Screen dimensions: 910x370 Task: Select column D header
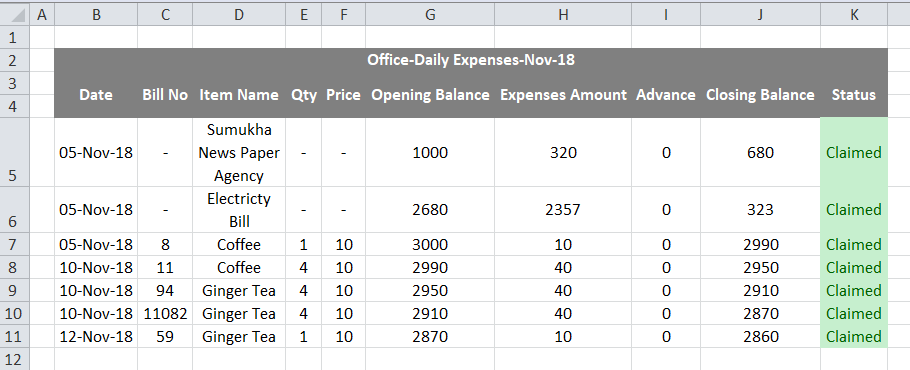point(239,15)
